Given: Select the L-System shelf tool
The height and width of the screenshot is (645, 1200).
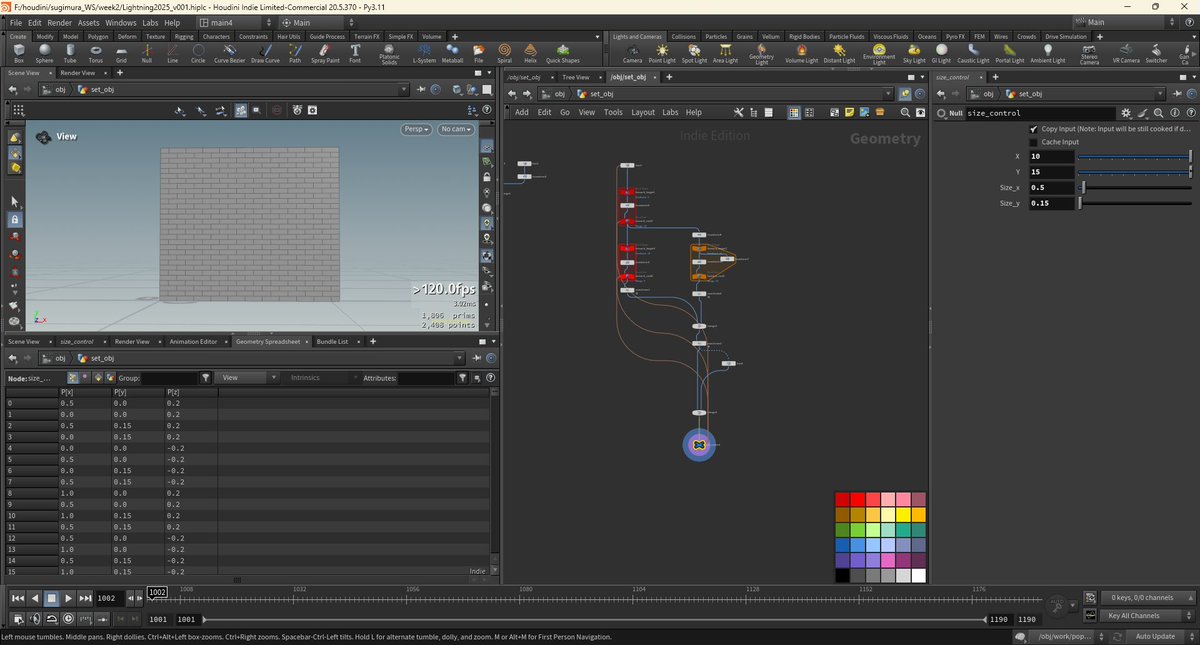Looking at the screenshot, I should pos(425,53).
